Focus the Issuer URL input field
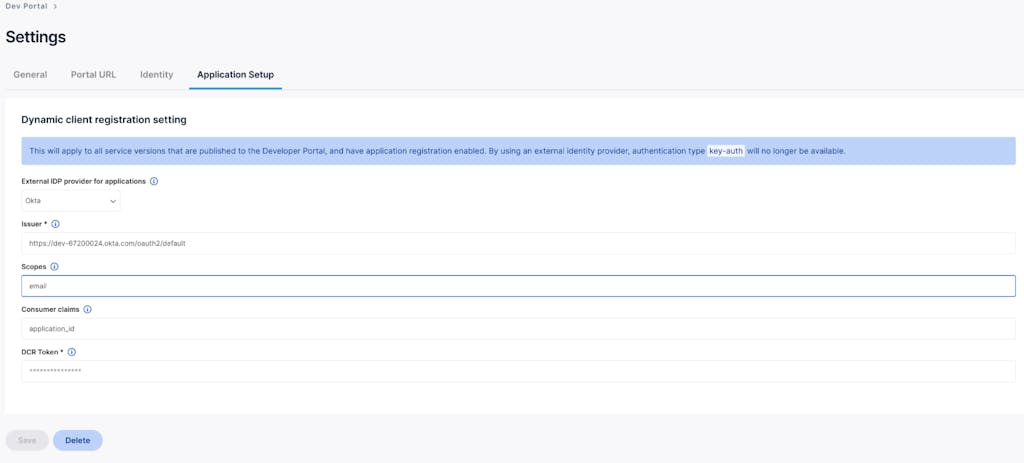The width and height of the screenshot is (1024, 463). click(518, 243)
